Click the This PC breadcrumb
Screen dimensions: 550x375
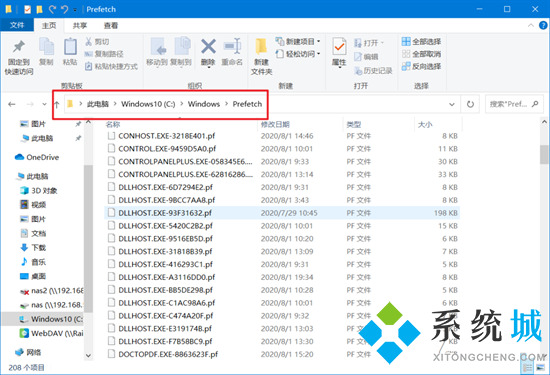(98, 104)
